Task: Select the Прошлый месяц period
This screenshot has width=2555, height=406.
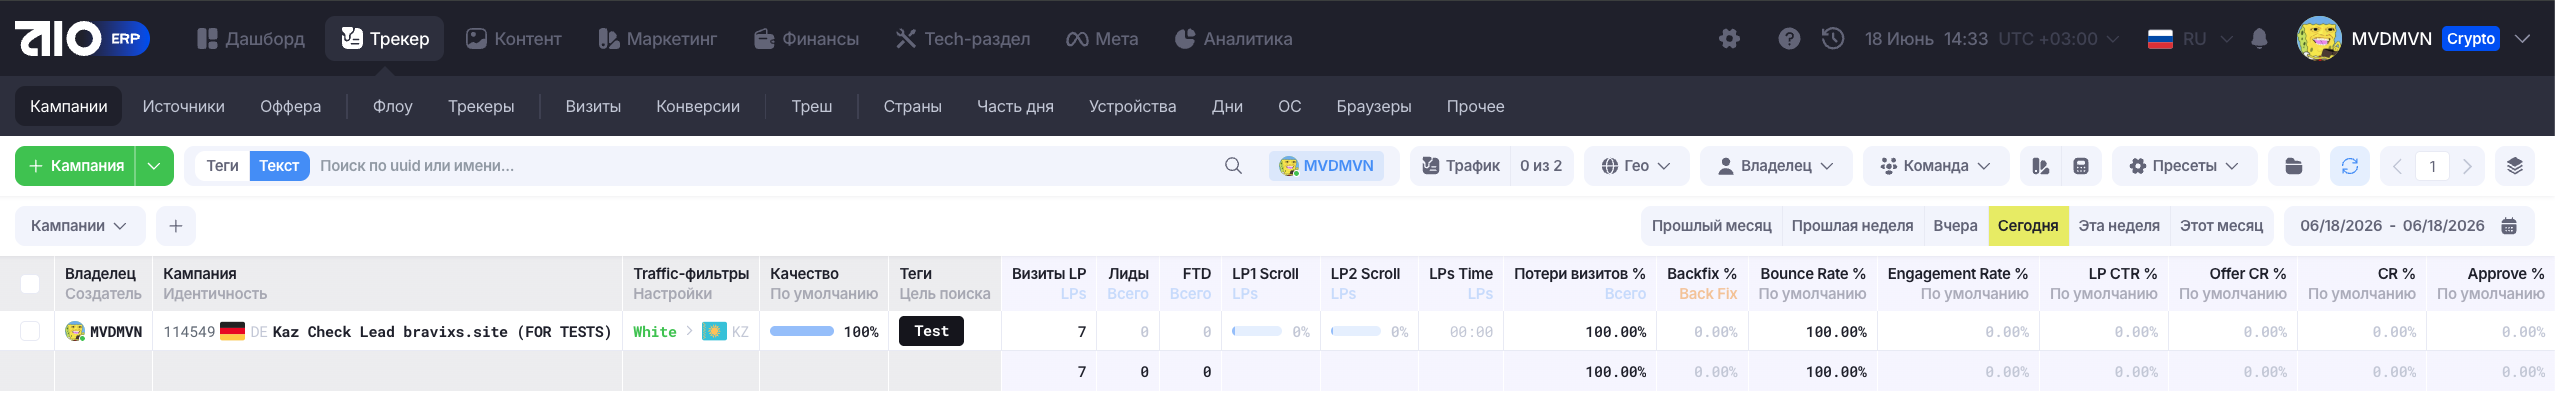Action: 1711,226
